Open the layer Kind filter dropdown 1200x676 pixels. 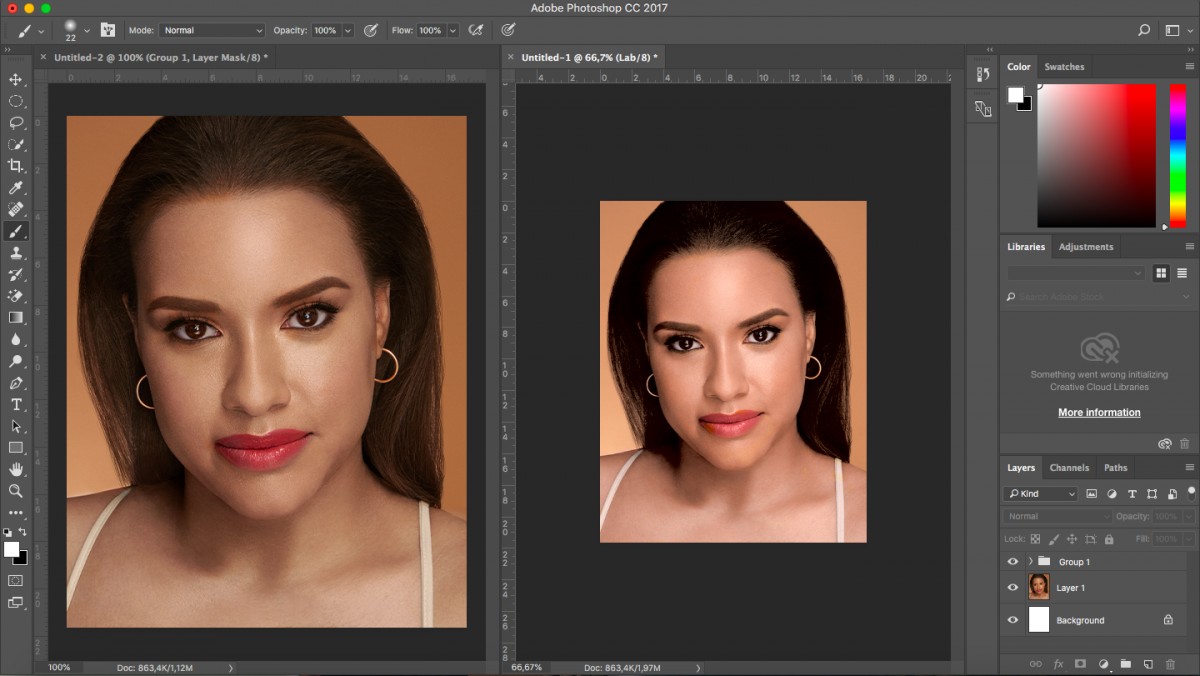click(1041, 494)
